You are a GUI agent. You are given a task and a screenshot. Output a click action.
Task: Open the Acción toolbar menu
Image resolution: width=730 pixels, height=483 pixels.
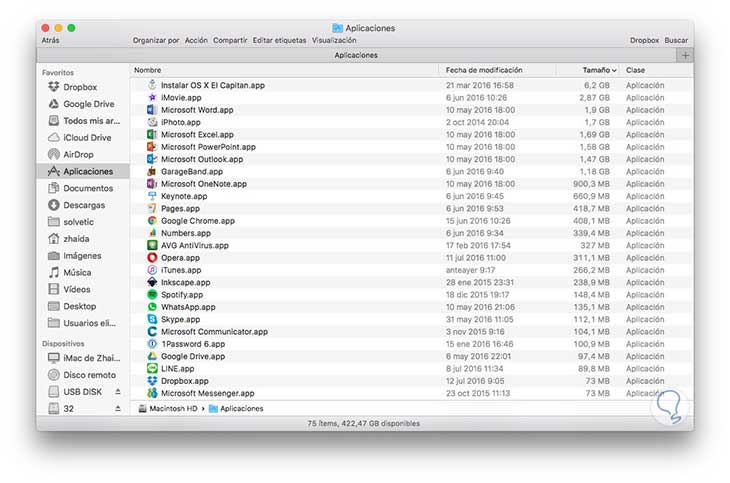(196, 40)
